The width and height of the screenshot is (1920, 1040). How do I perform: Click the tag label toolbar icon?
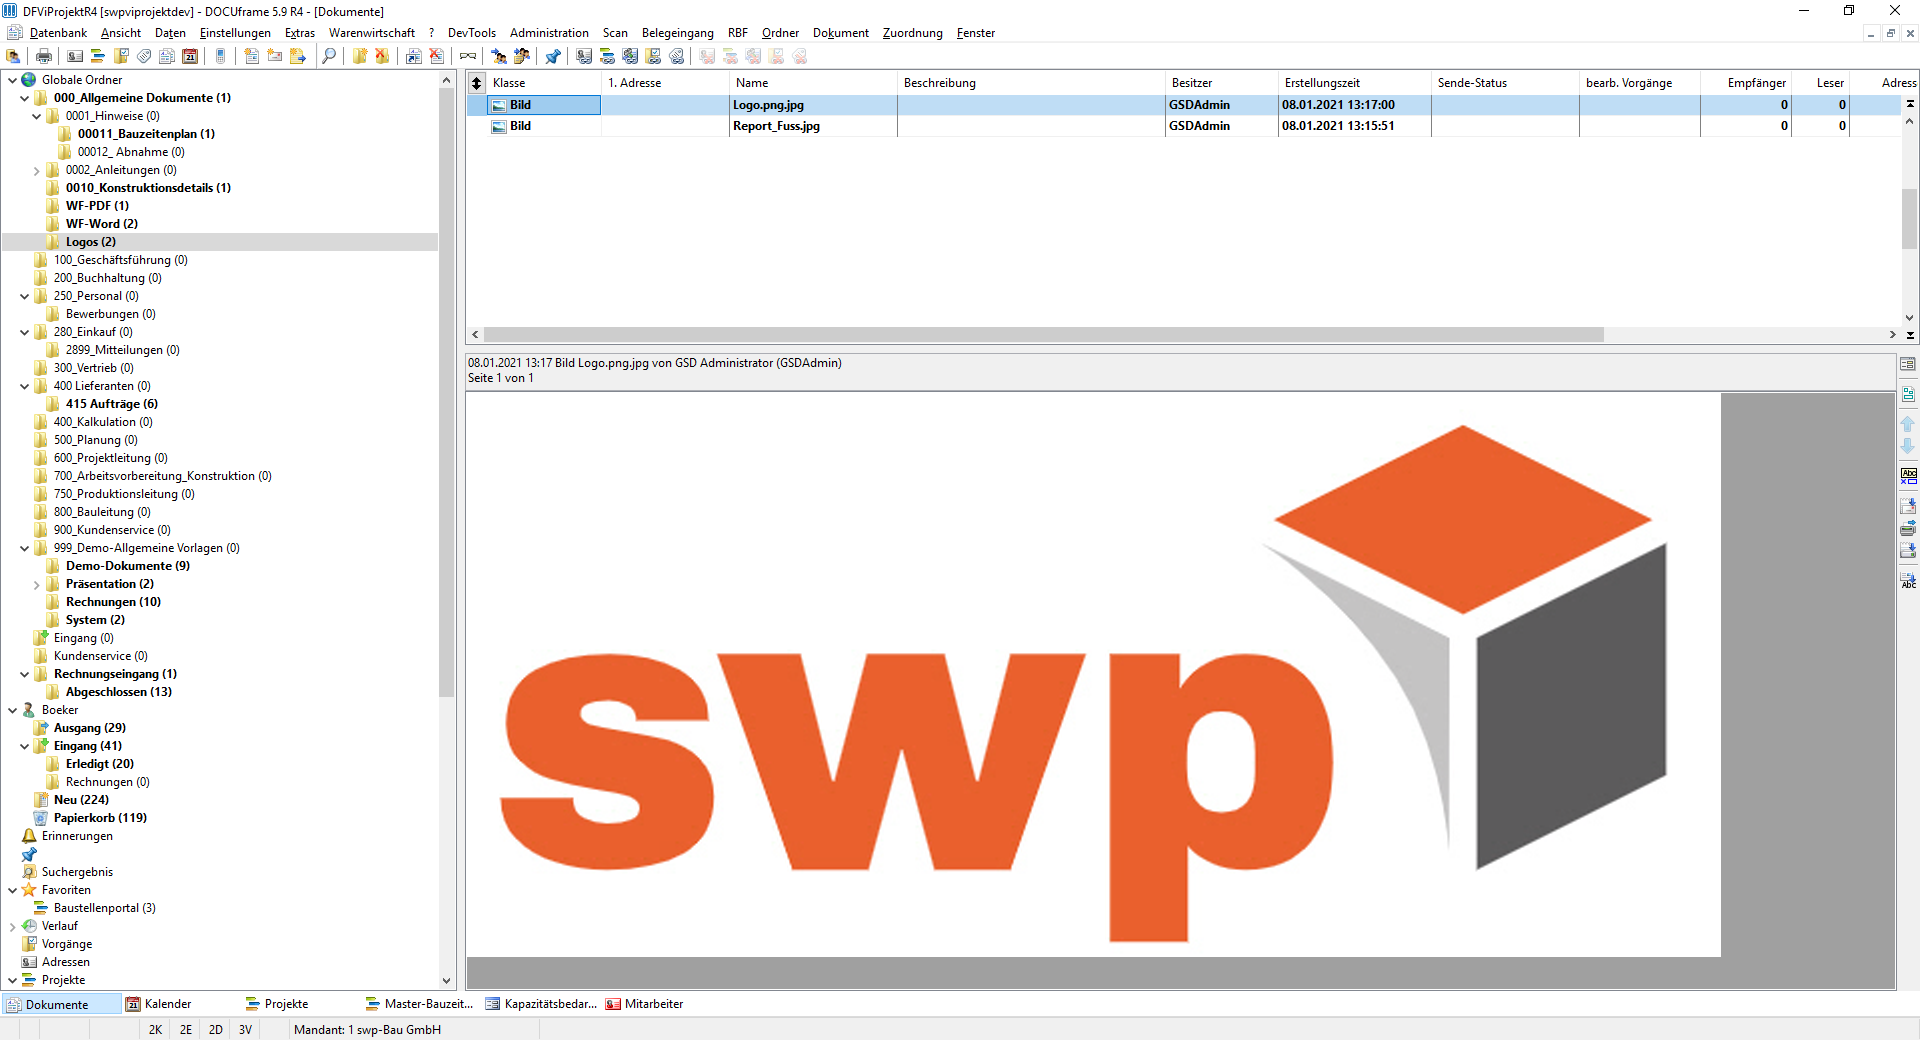click(x=144, y=56)
